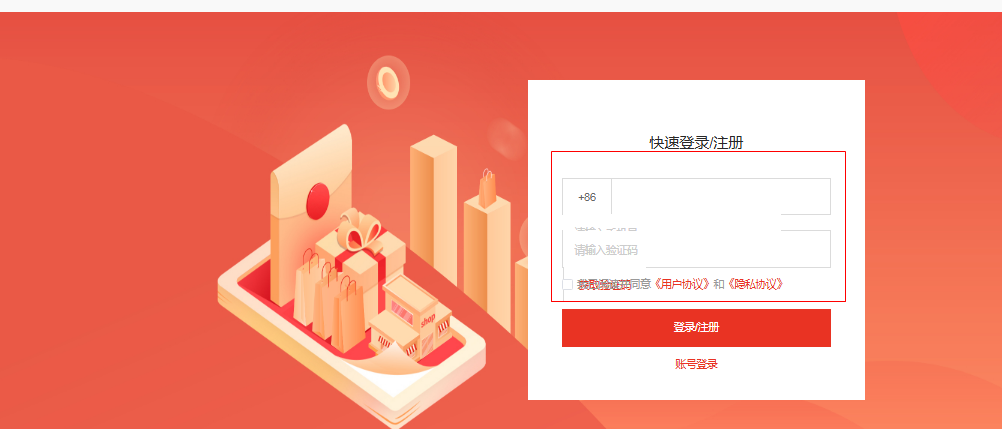This screenshot has width=1002, height=429.
Task: Click the tall orange pillar graphic
Action: (x=433, y=208)
